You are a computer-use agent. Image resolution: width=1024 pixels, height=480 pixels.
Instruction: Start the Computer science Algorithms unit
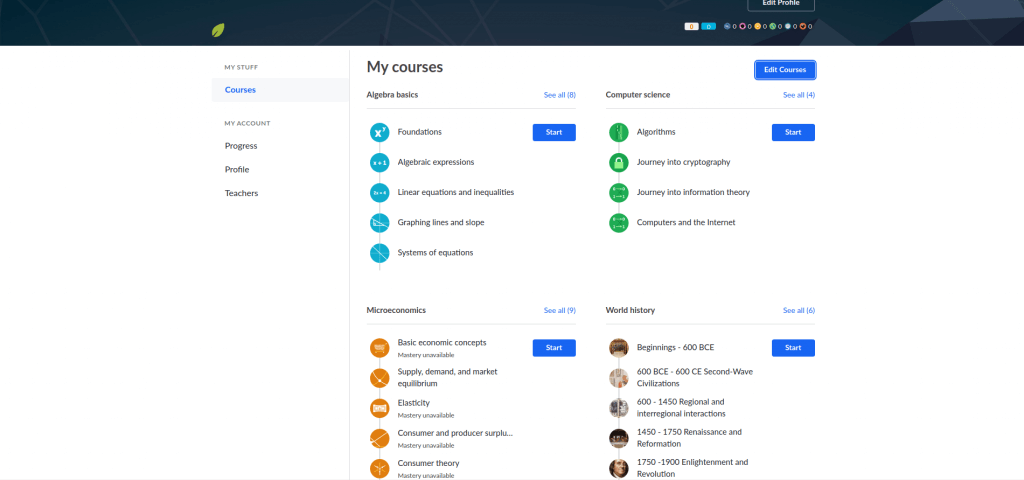pos(793,133)
